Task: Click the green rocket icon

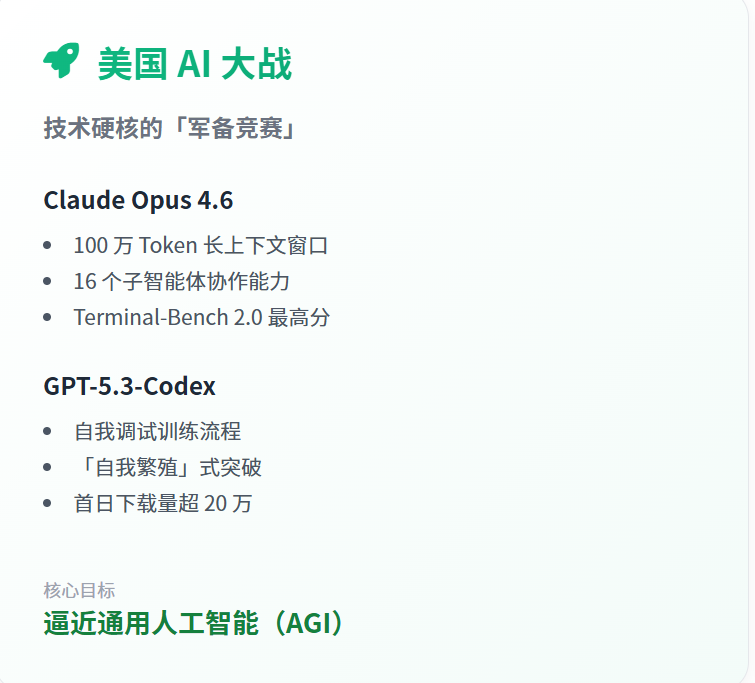Action: [60, 62]
